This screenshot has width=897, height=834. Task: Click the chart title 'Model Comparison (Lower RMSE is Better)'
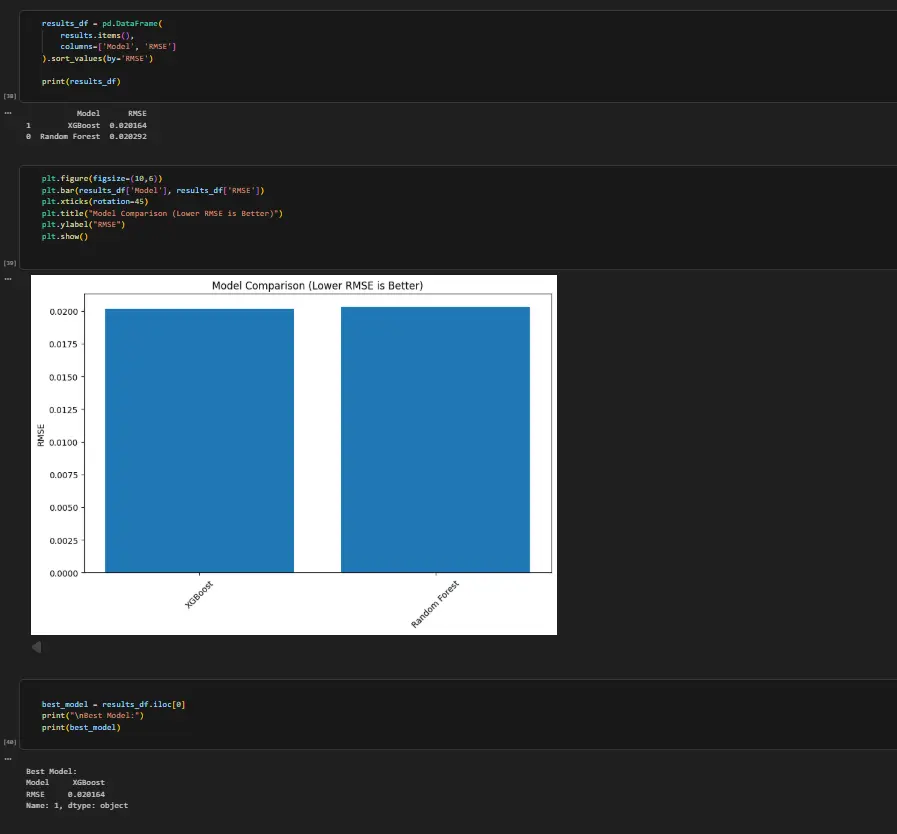pyautogui.click(x=317, y=285)
